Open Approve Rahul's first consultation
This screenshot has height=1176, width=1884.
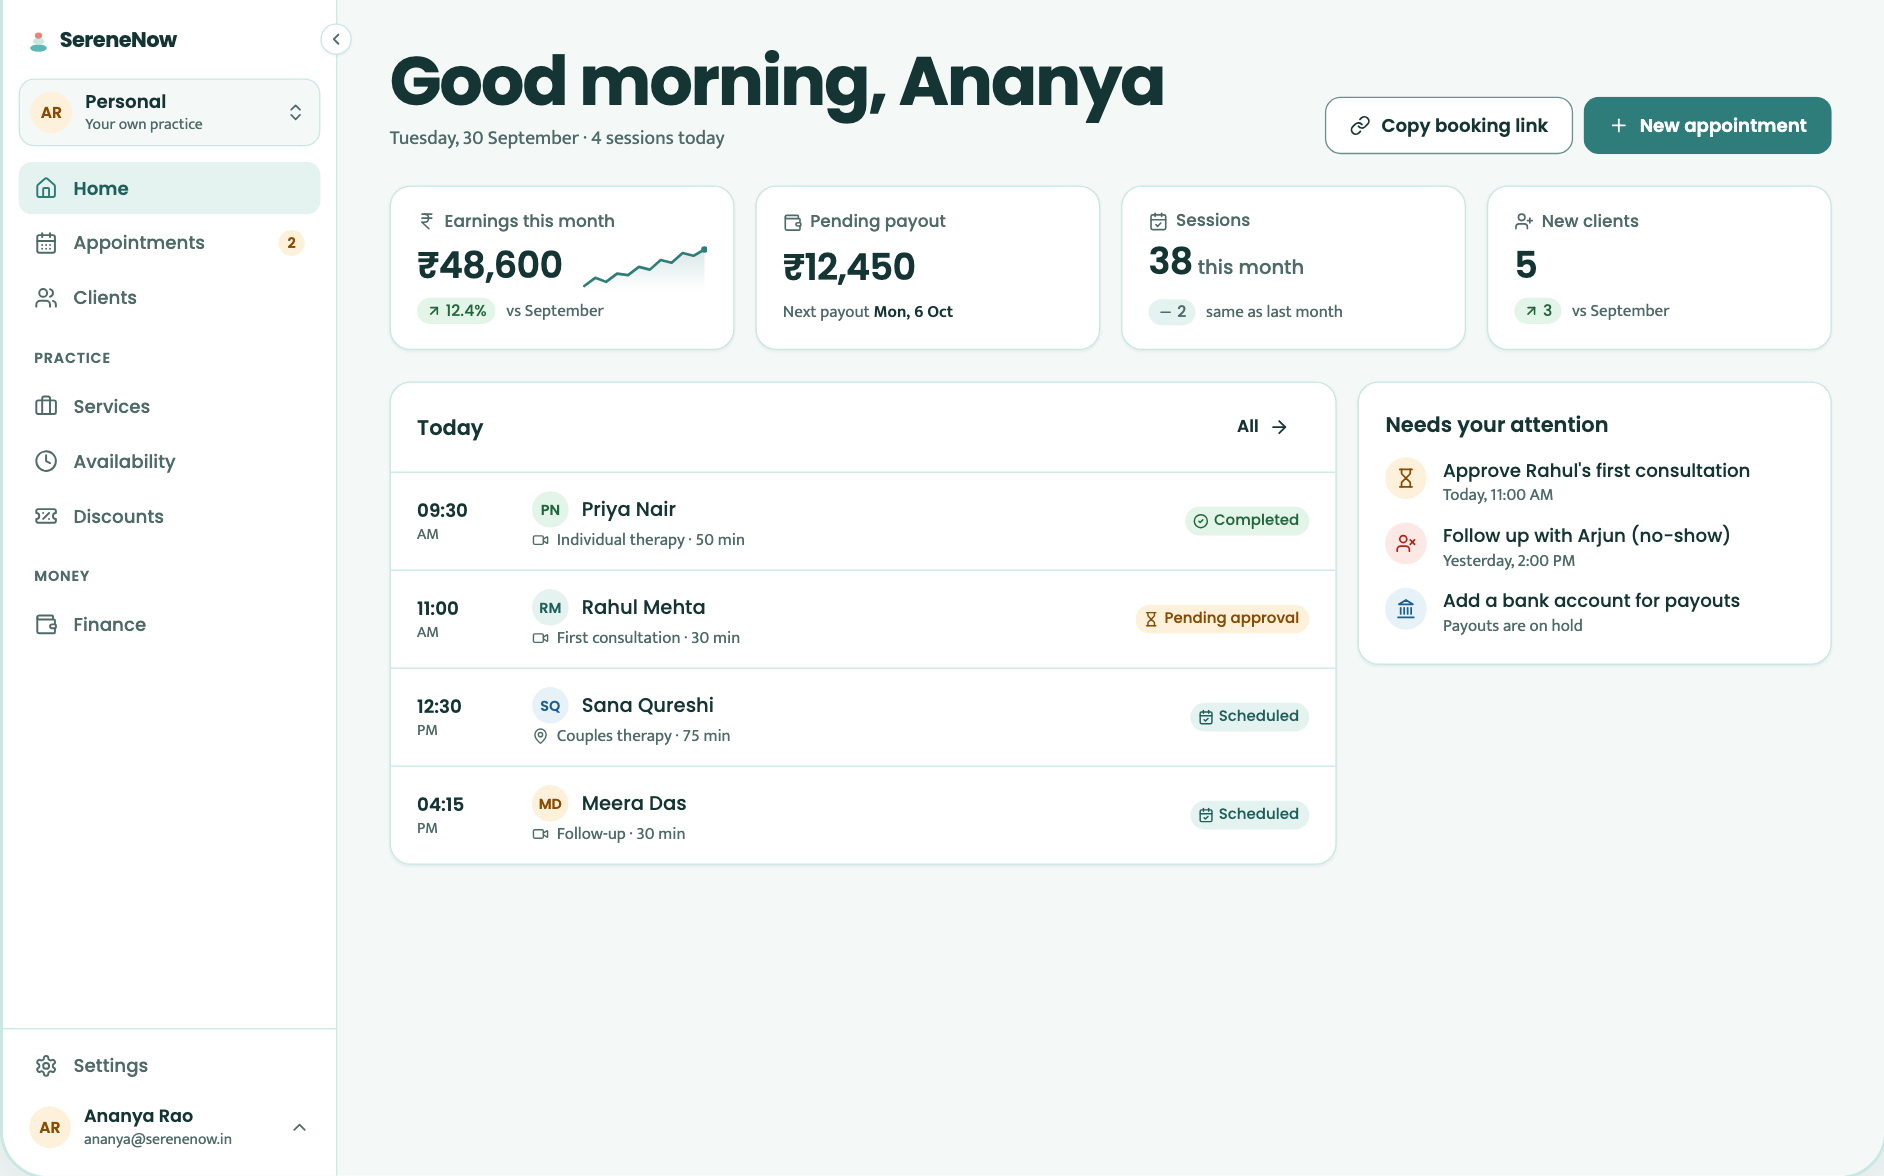click(x=1595, y=480)
